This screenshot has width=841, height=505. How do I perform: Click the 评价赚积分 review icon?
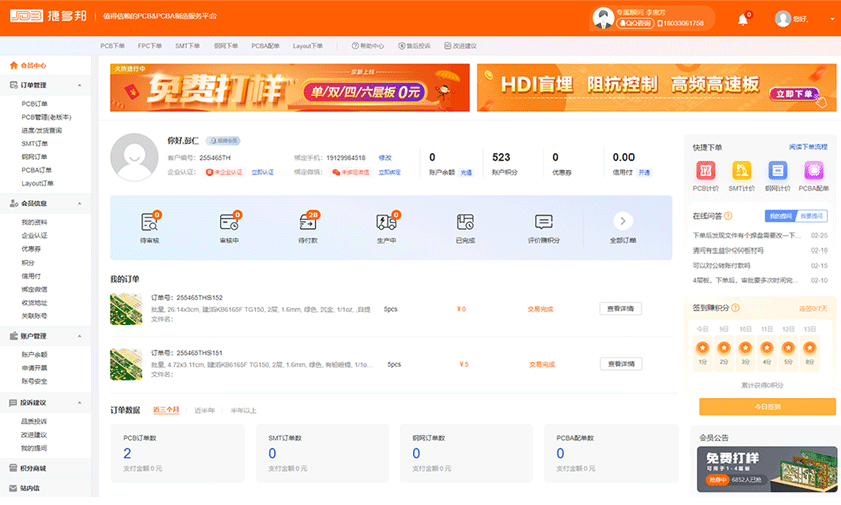point(543,222)
